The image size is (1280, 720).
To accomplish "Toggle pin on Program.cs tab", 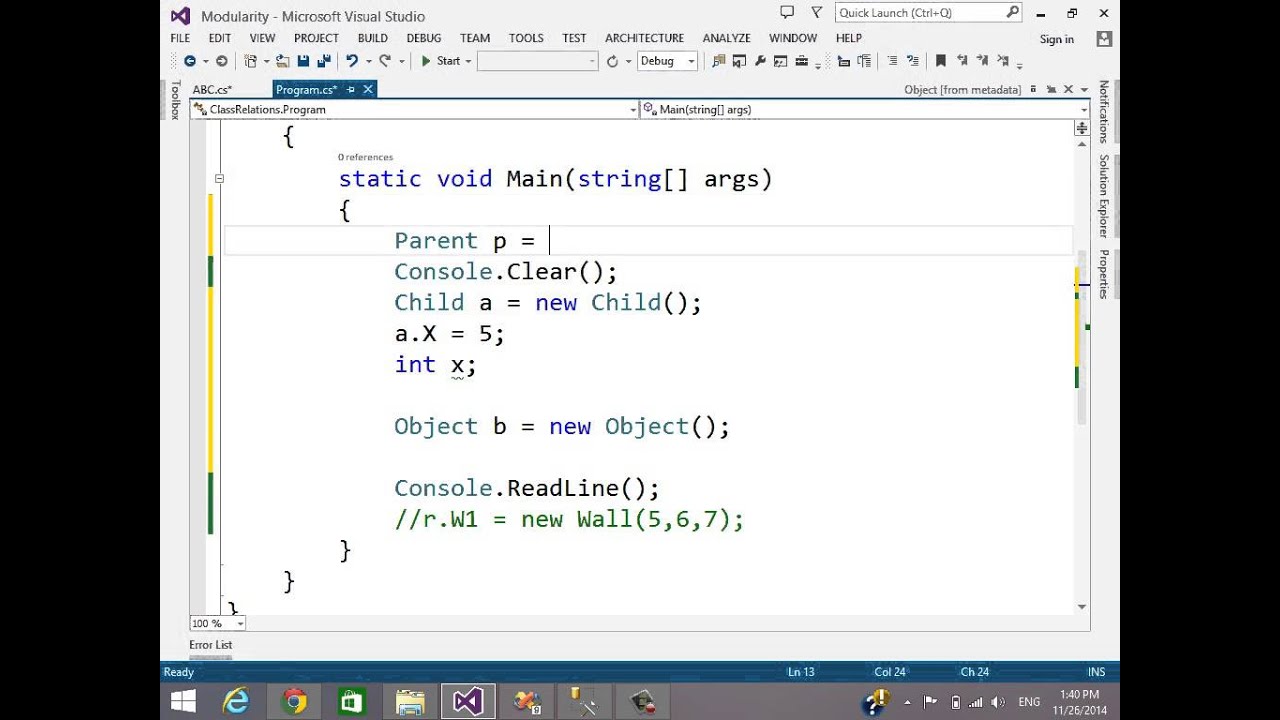I will [x=351, y=89].
